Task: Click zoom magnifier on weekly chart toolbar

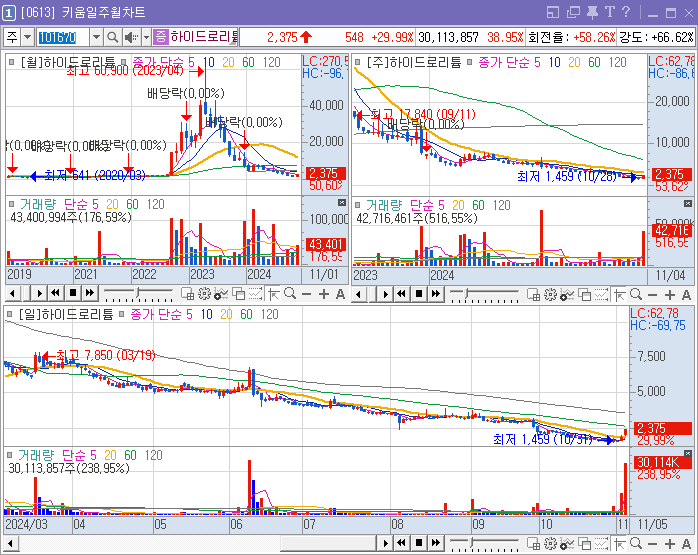Action: coord(636,295)
